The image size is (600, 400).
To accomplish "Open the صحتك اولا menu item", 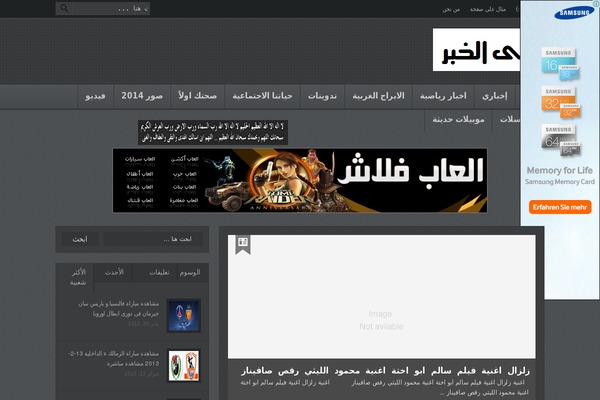I will click(197, 96).
